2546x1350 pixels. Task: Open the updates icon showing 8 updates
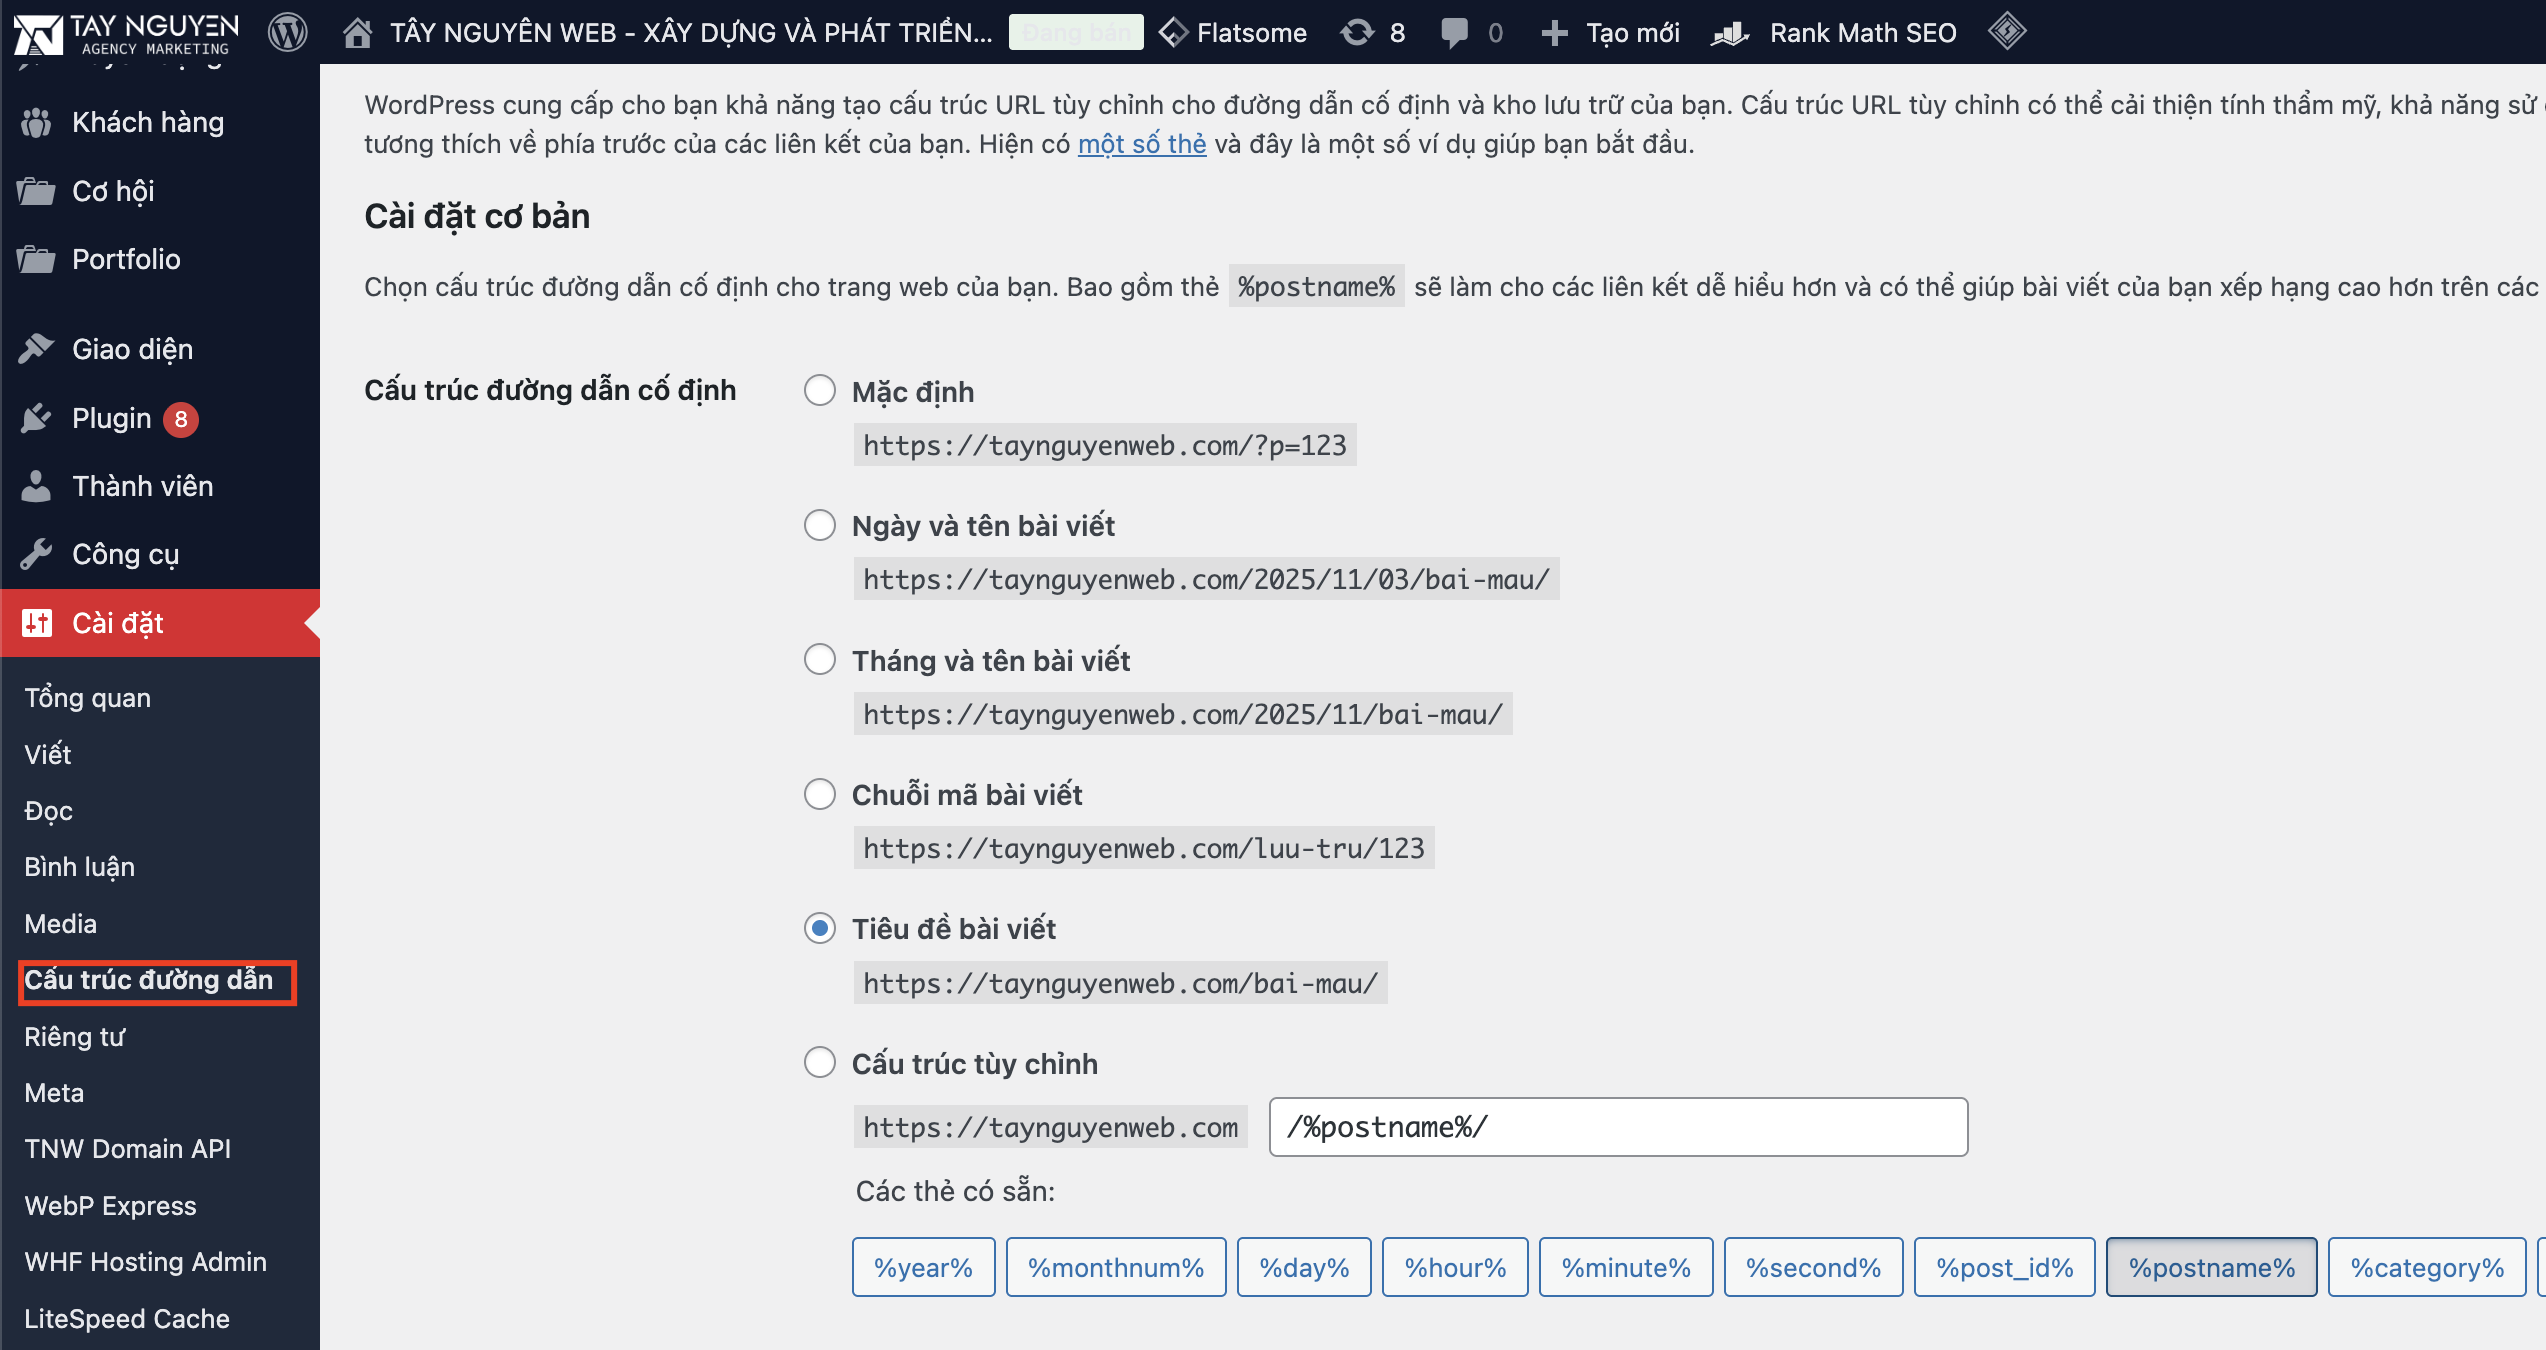[x=1357, y=31]
